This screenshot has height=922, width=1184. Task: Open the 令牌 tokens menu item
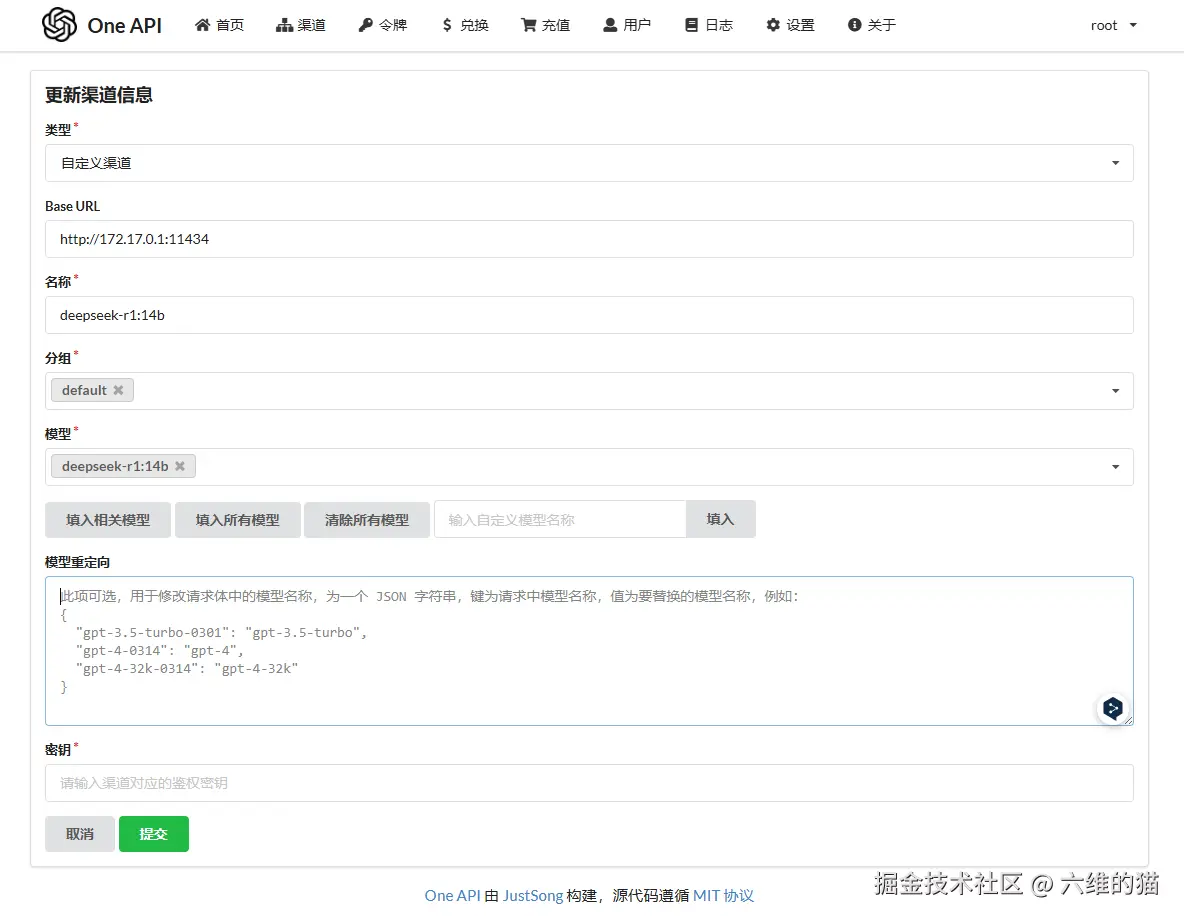coord(383,25)
